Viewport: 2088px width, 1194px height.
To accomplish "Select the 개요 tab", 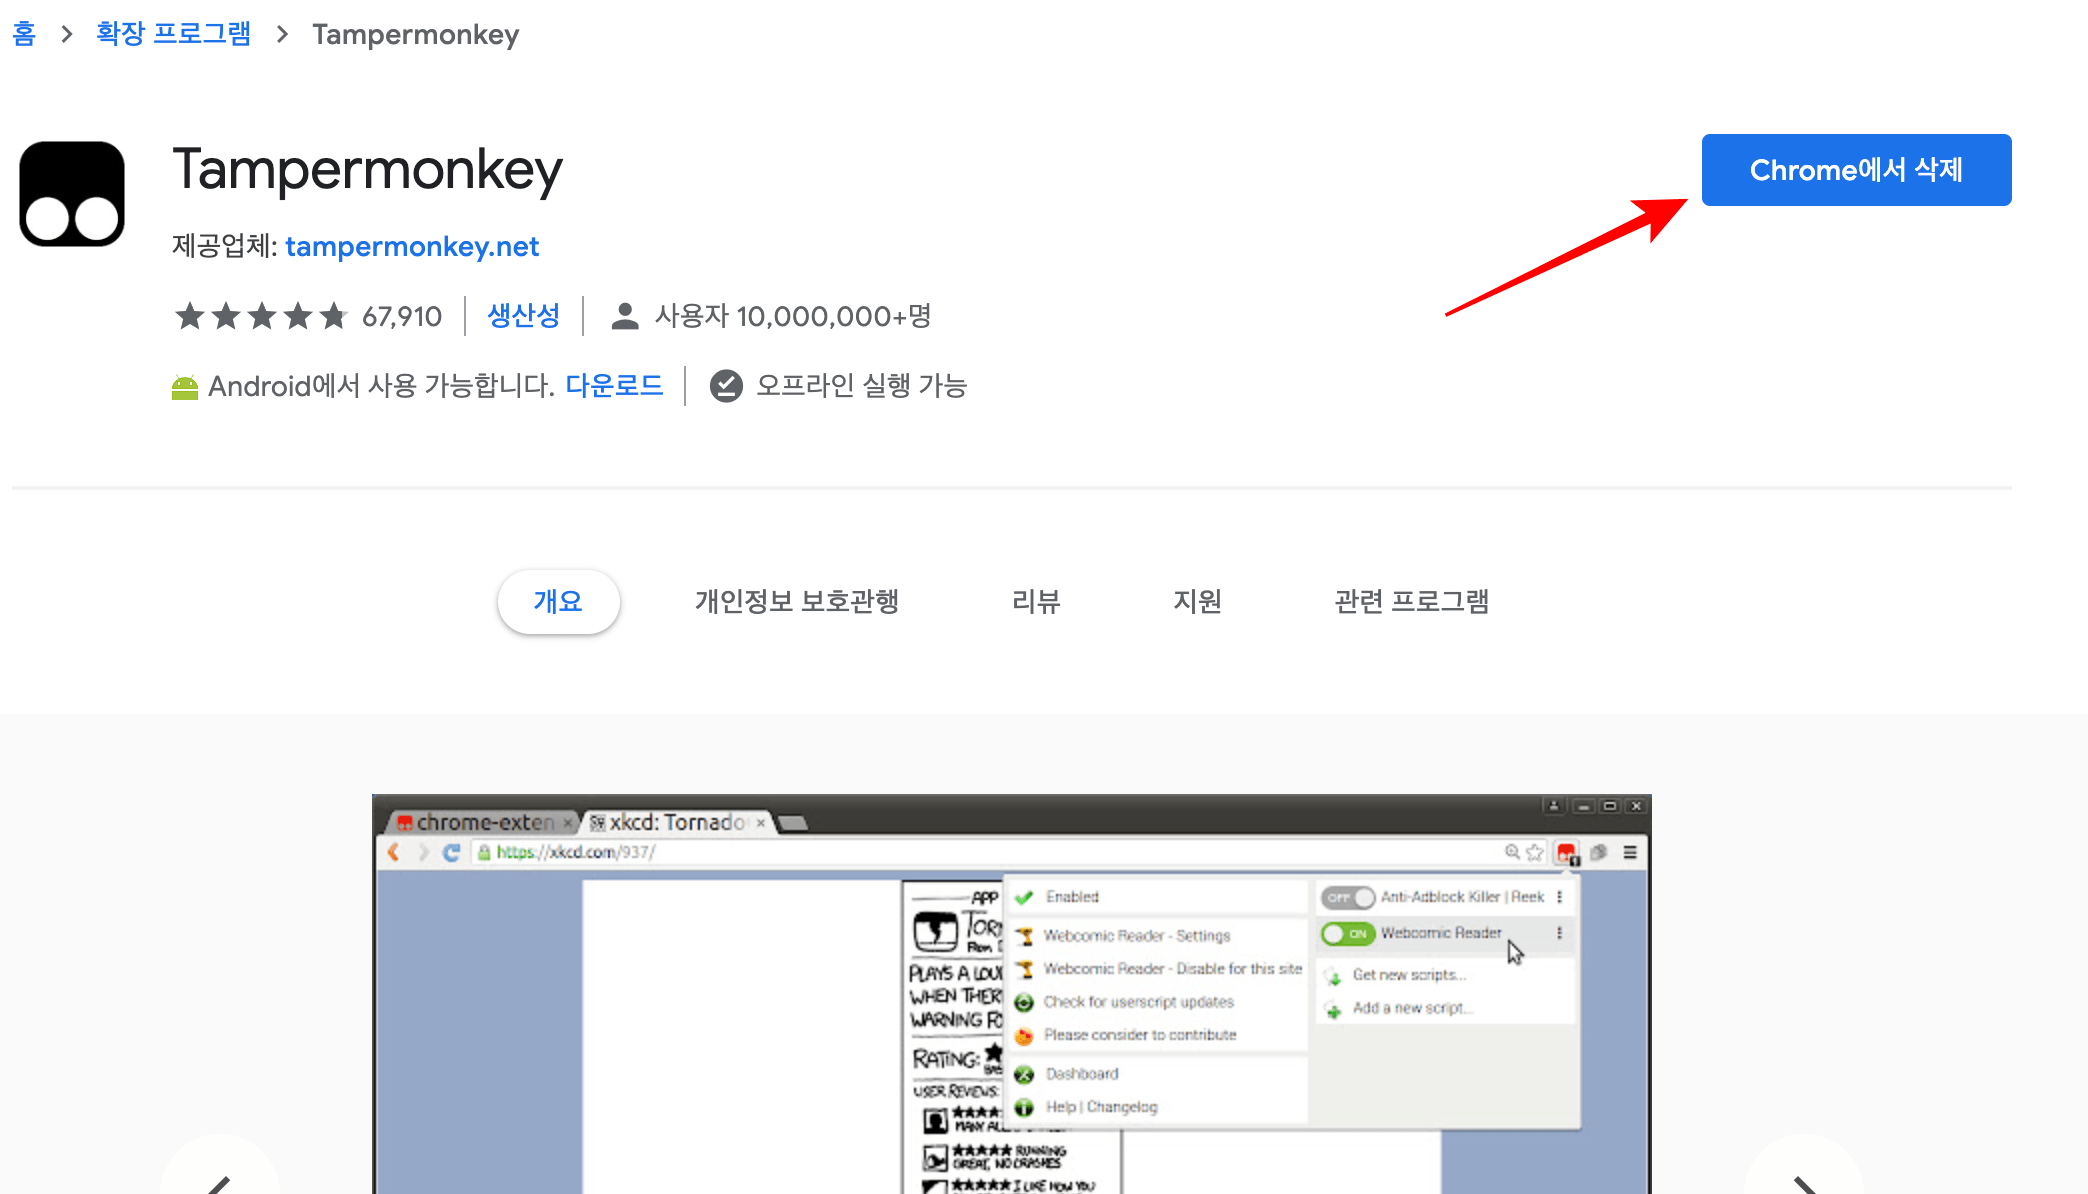I will 558,601.
